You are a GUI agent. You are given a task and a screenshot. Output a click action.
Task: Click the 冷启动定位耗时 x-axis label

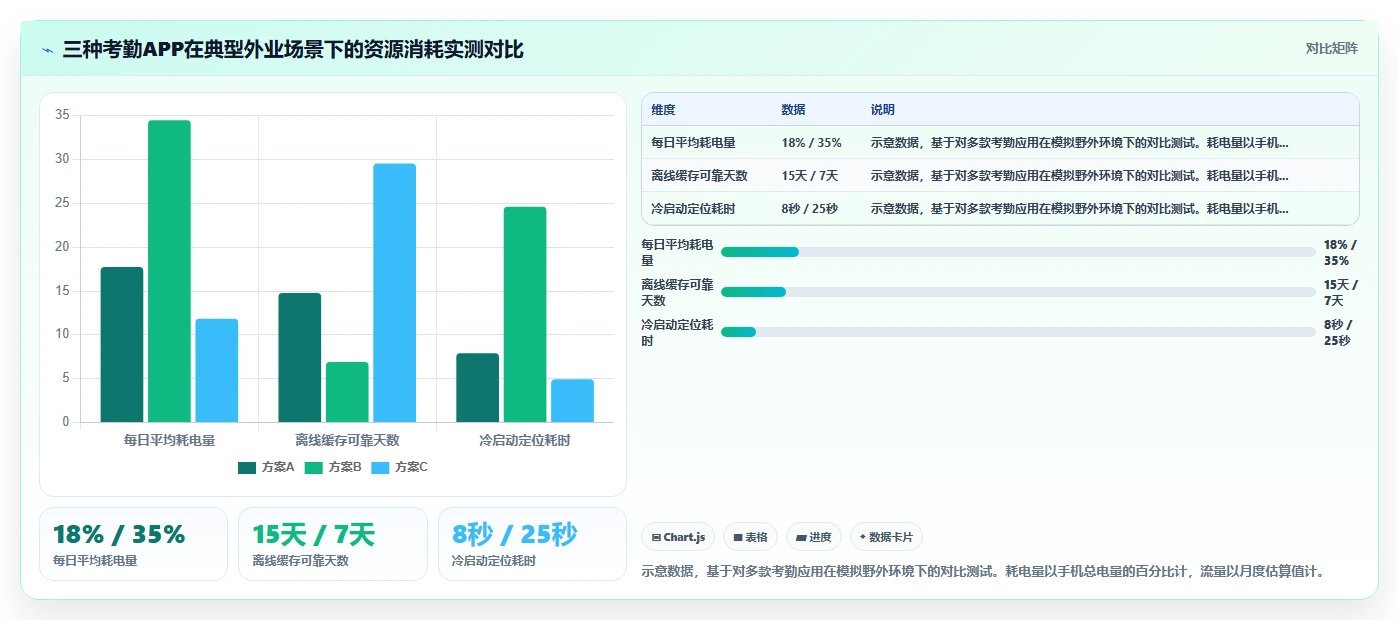(x=525, y=440)
